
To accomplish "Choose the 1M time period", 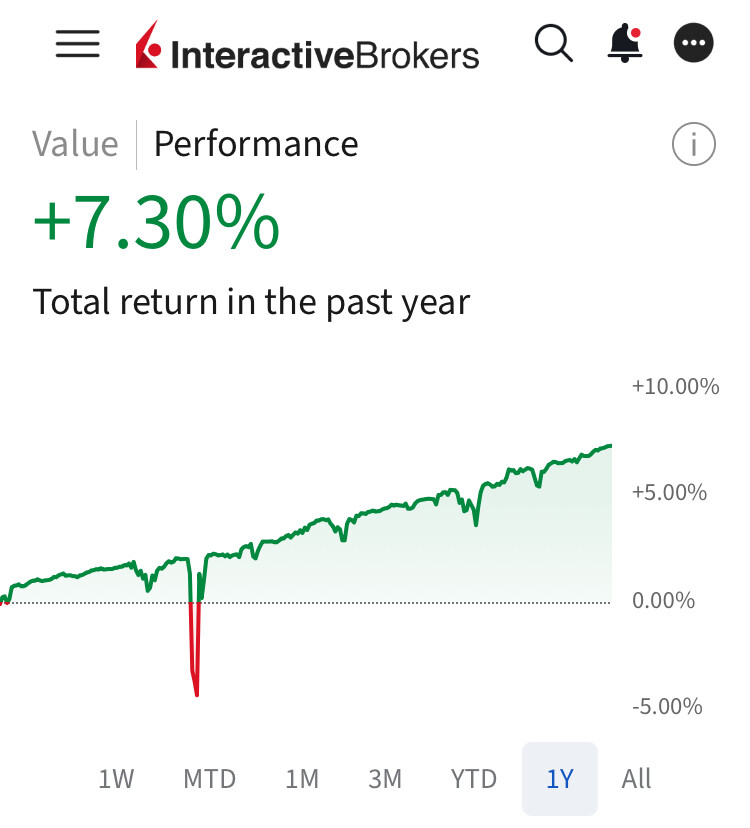I will [301, 779].
